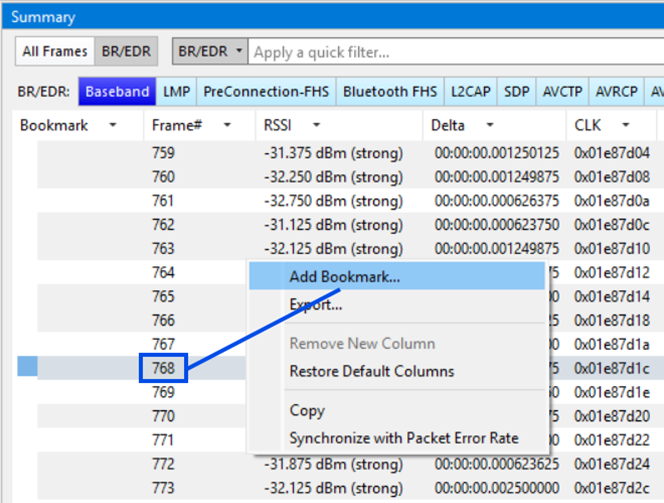This screenshot has height=503, width=664.
Task: Click CLK value 0x01e87d04
Action: point(612,153)
